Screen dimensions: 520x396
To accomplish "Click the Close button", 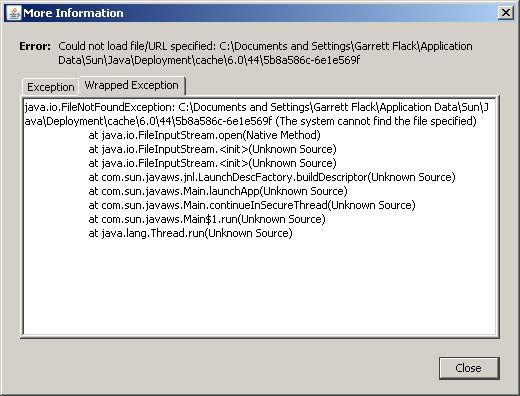I will (x=469, y=368).
